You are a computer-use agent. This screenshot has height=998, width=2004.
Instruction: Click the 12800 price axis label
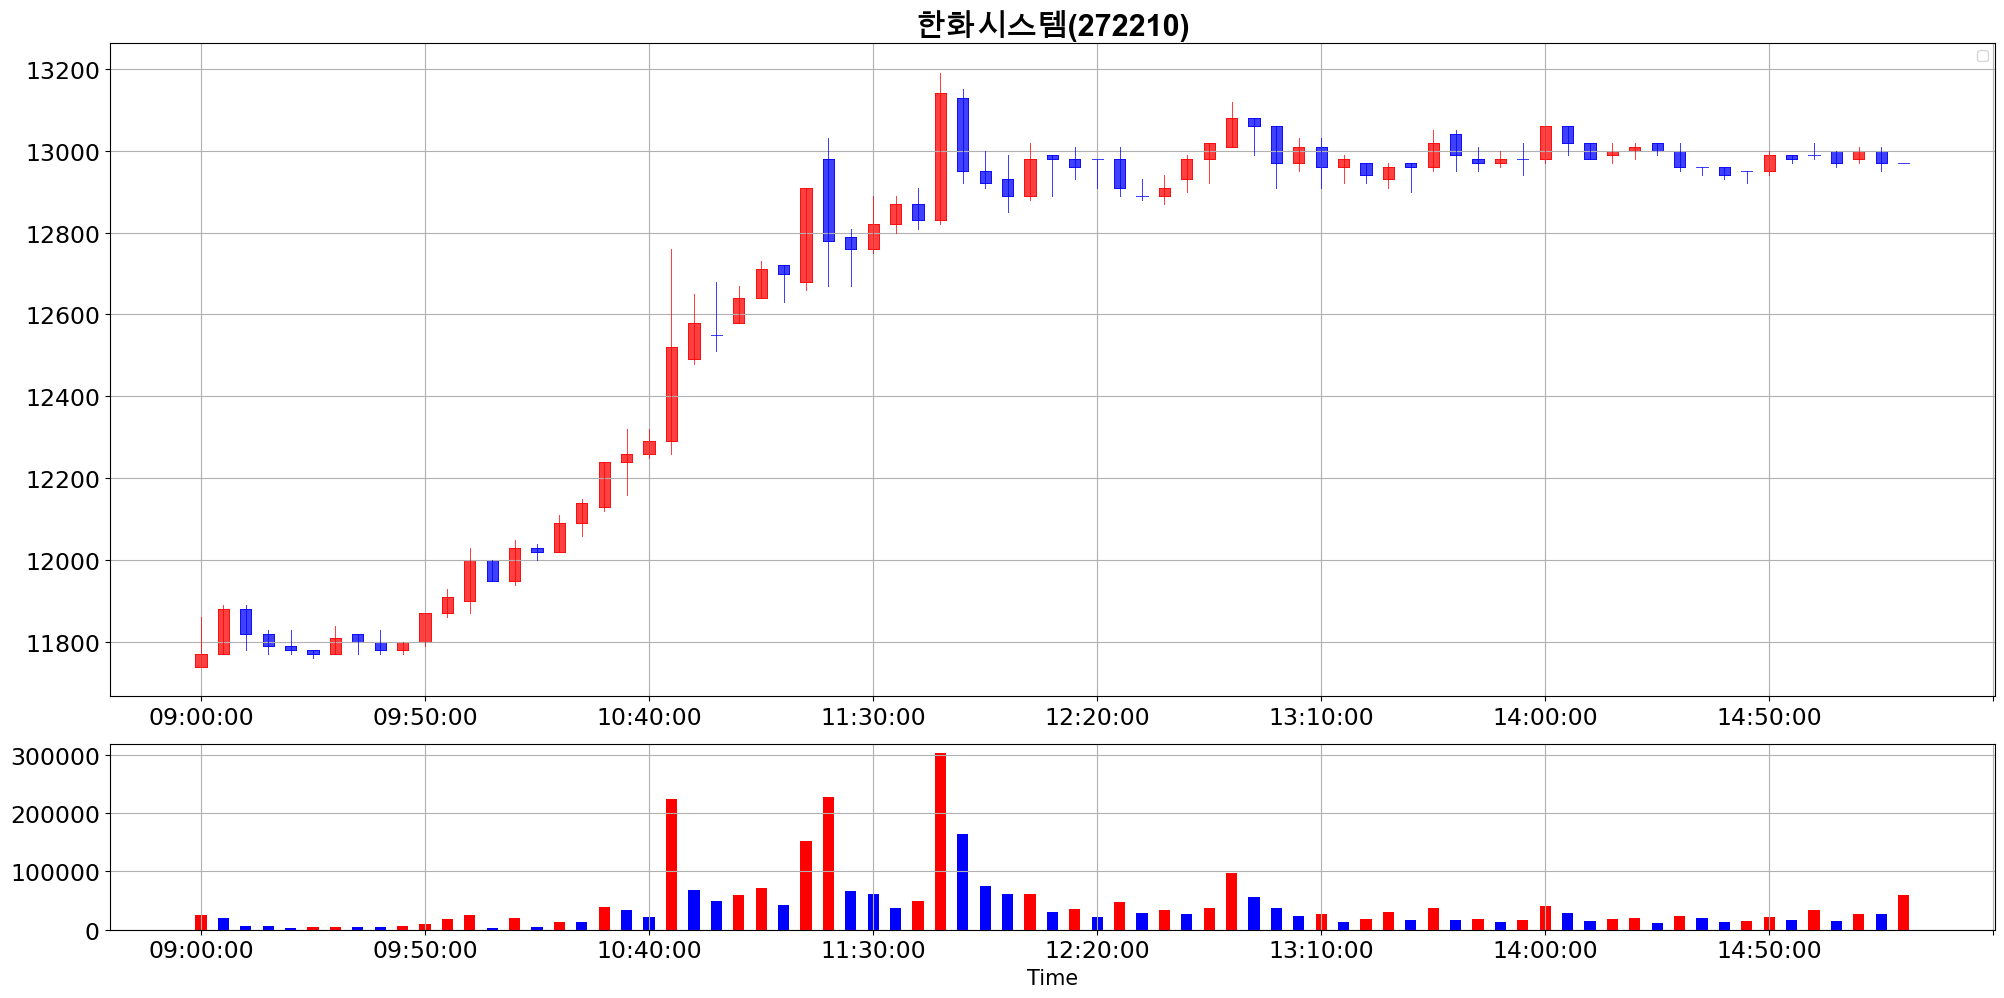coord(63,234)
